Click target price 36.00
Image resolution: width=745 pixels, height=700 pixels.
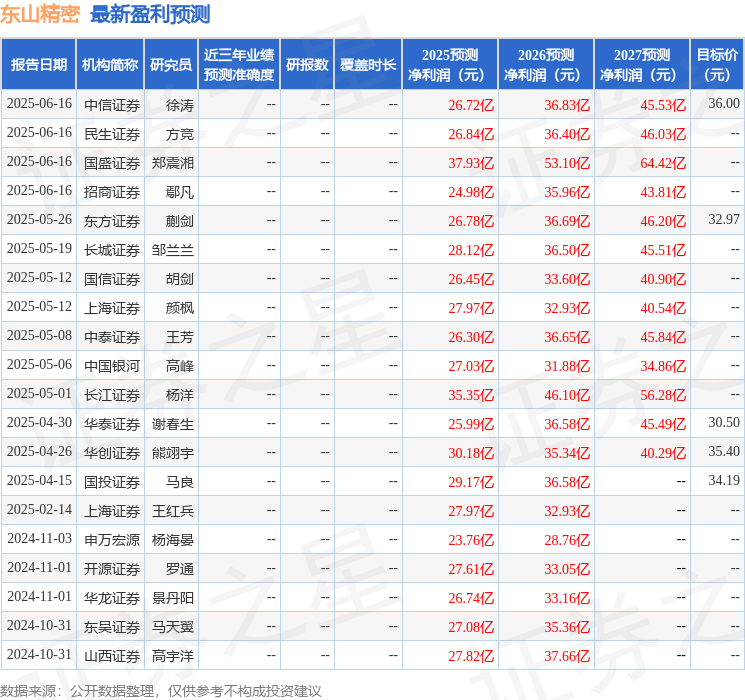point(724,103)
